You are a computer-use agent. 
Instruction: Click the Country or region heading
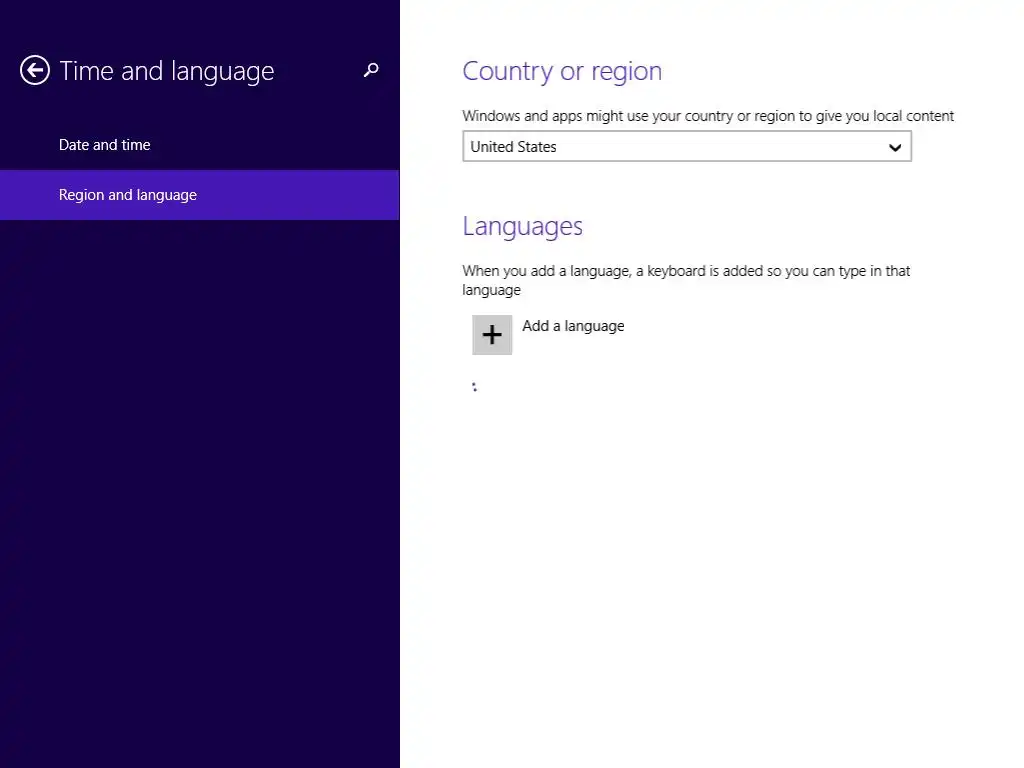[562, 71]
